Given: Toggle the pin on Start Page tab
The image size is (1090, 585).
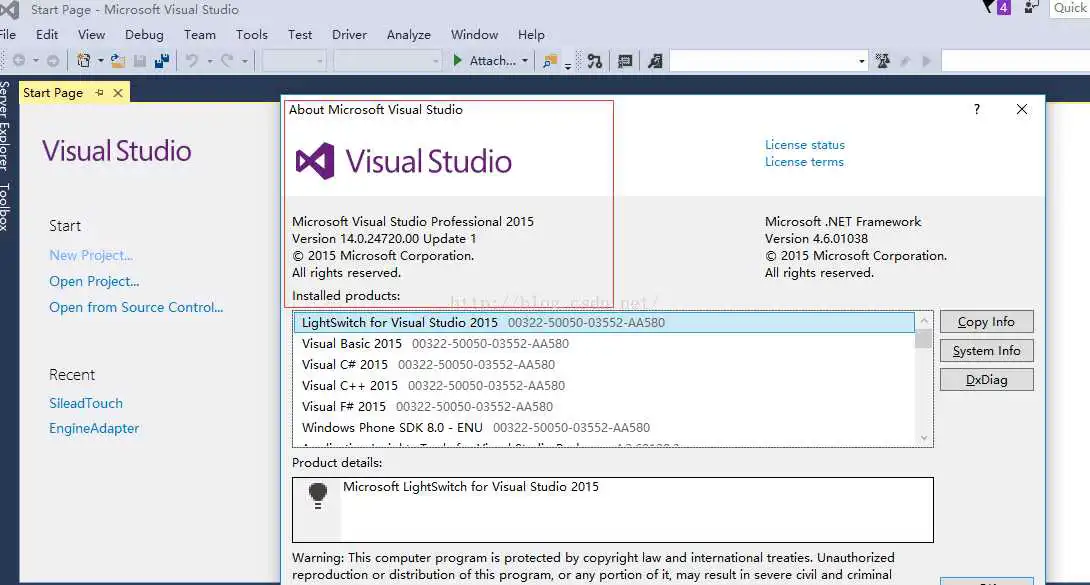Looking at the screenshot, I should tap(99, 93).
